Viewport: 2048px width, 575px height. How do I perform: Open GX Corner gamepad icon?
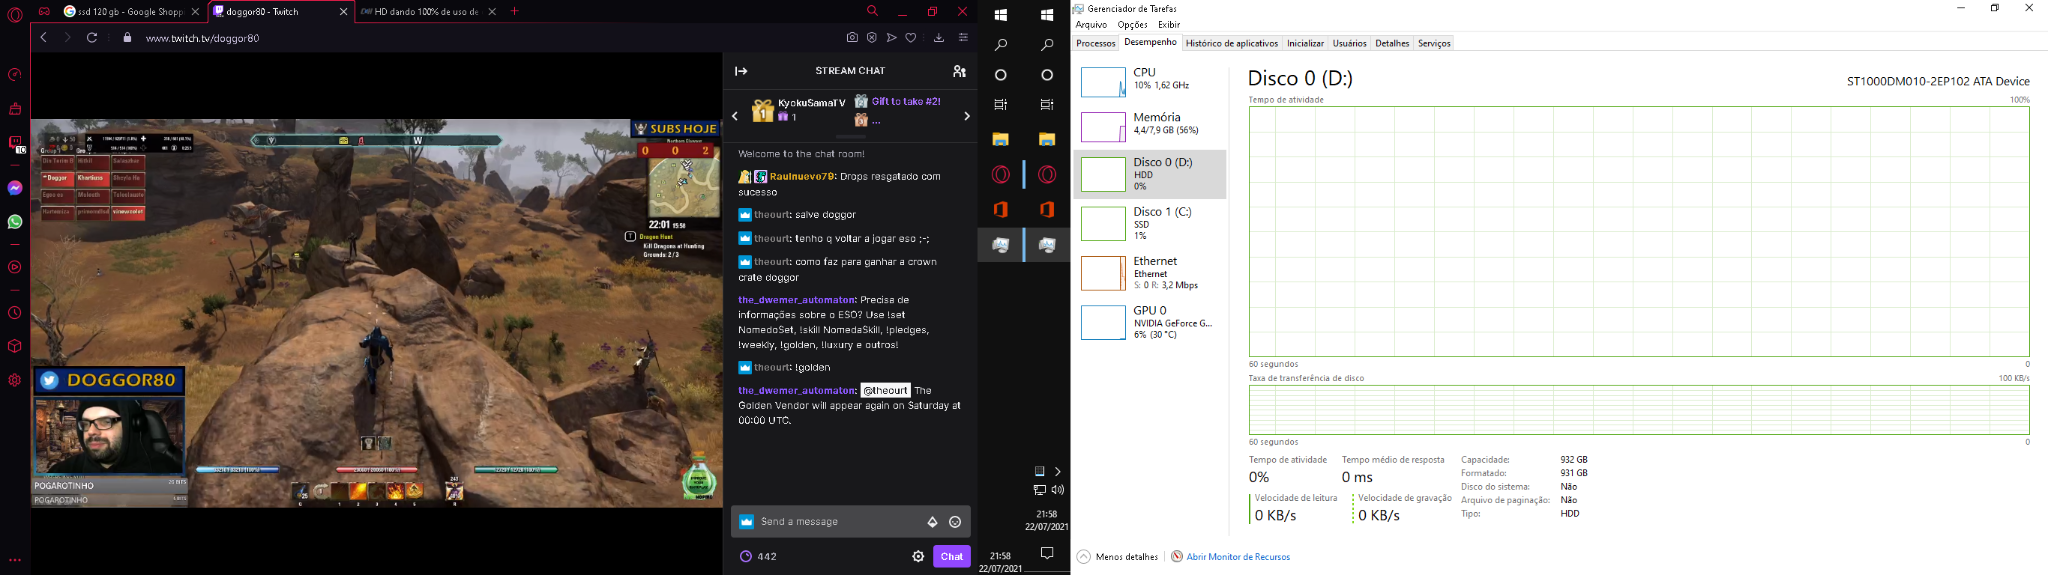44,12
